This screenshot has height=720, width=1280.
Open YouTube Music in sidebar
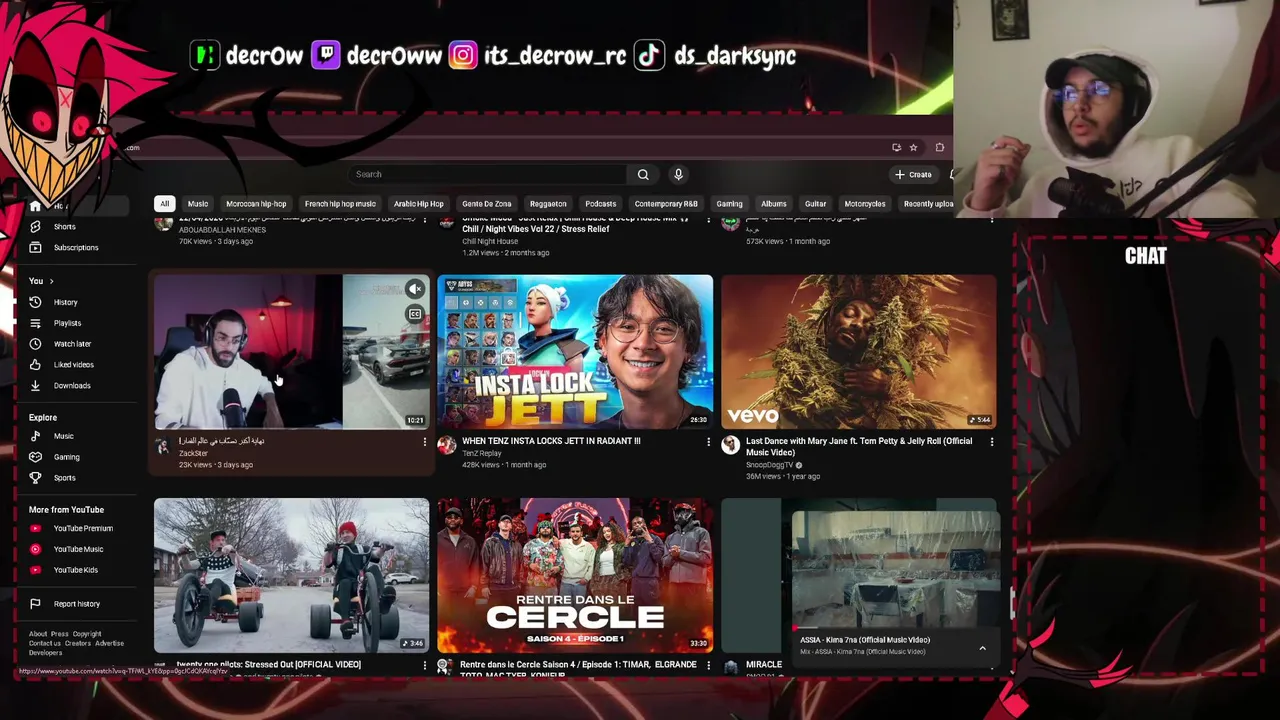point(78,549)
